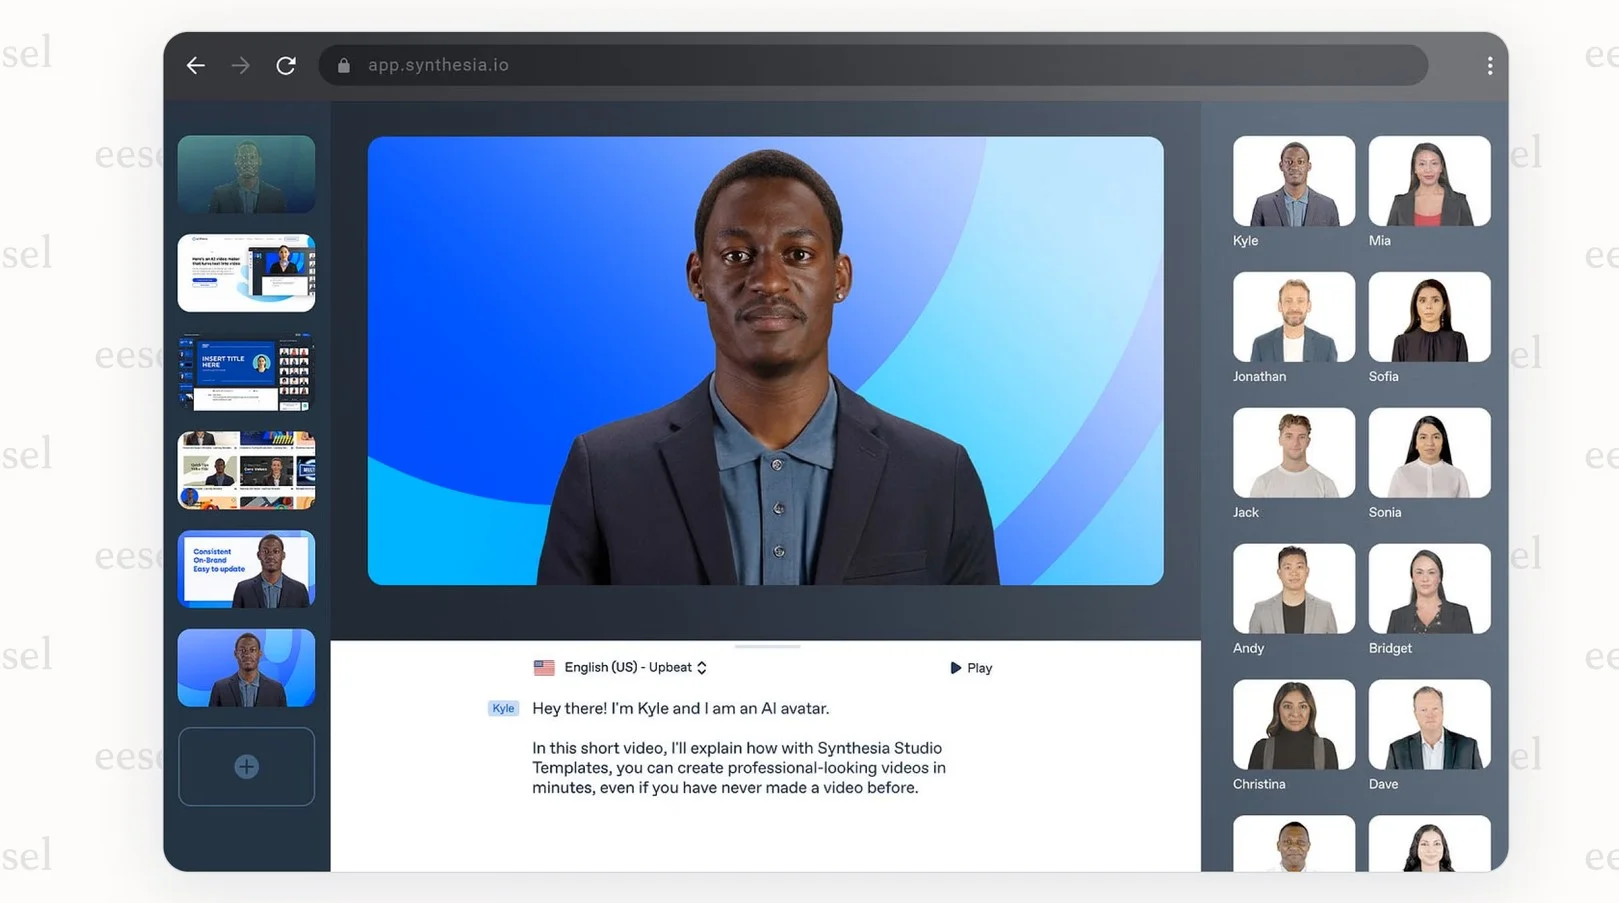Viewport: 1619px width, 903px height.
Task: Click the browser back arrow
Action: pos(195,66)
